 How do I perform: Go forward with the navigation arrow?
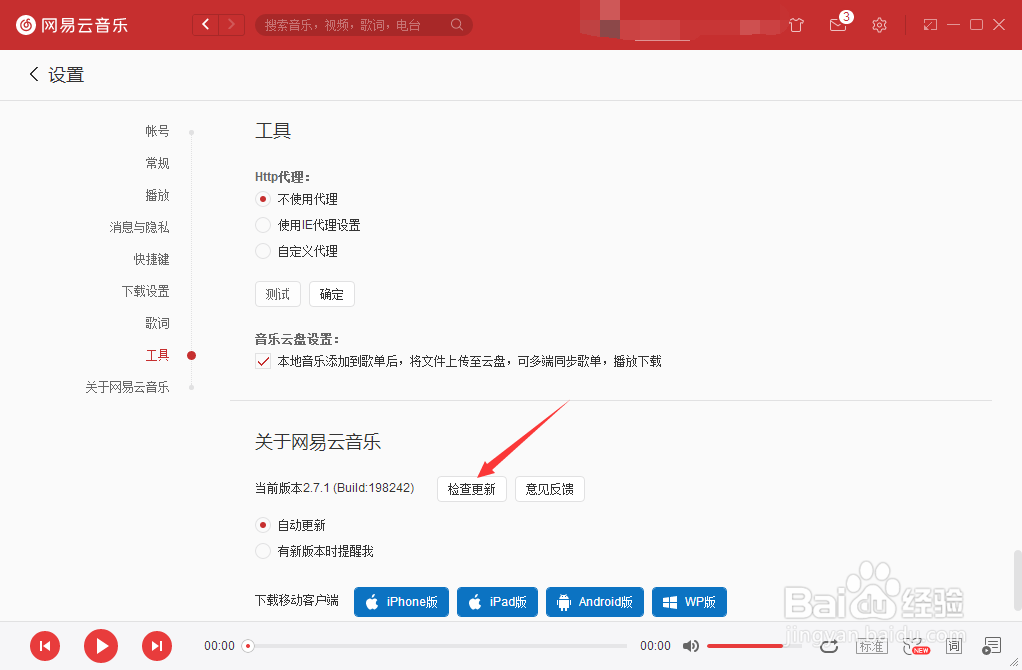click(231, 25)
